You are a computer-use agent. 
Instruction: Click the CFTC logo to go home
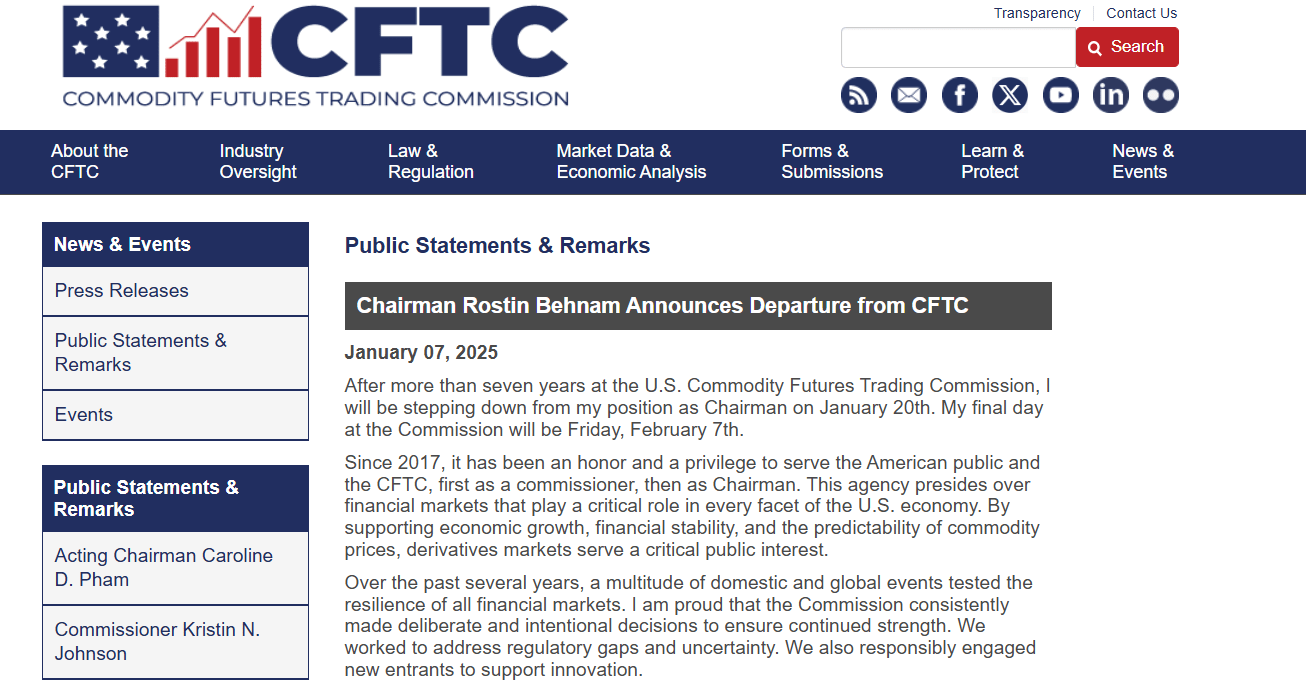316,56
